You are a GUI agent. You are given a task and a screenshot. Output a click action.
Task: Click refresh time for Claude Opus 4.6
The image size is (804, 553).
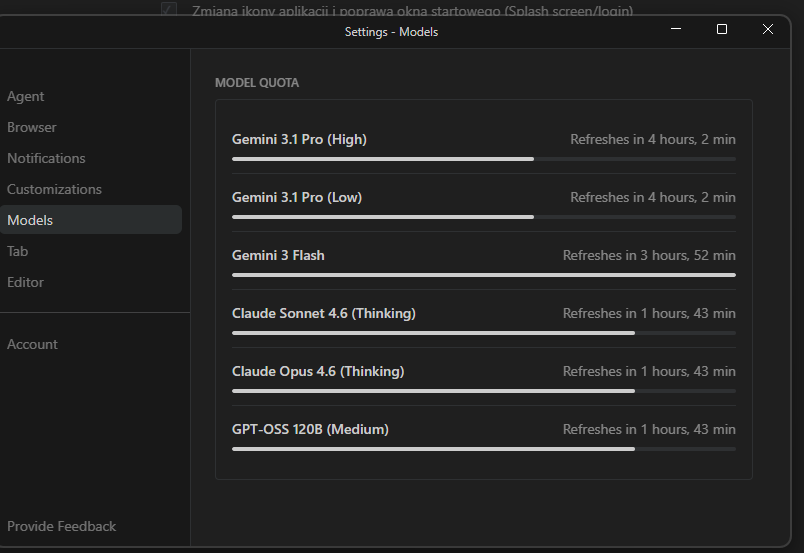[x=649, y=371]
